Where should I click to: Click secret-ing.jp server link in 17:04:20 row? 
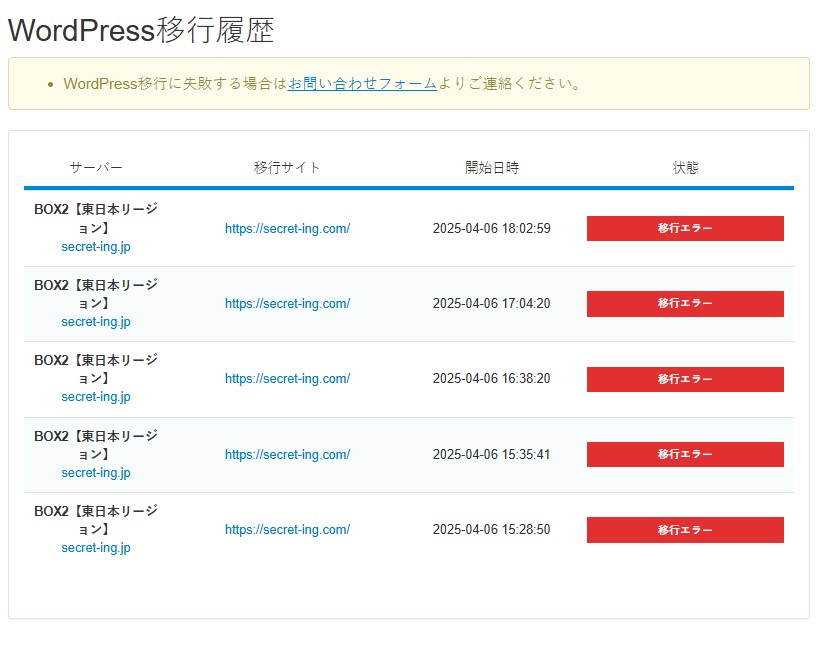click(96, 322)
